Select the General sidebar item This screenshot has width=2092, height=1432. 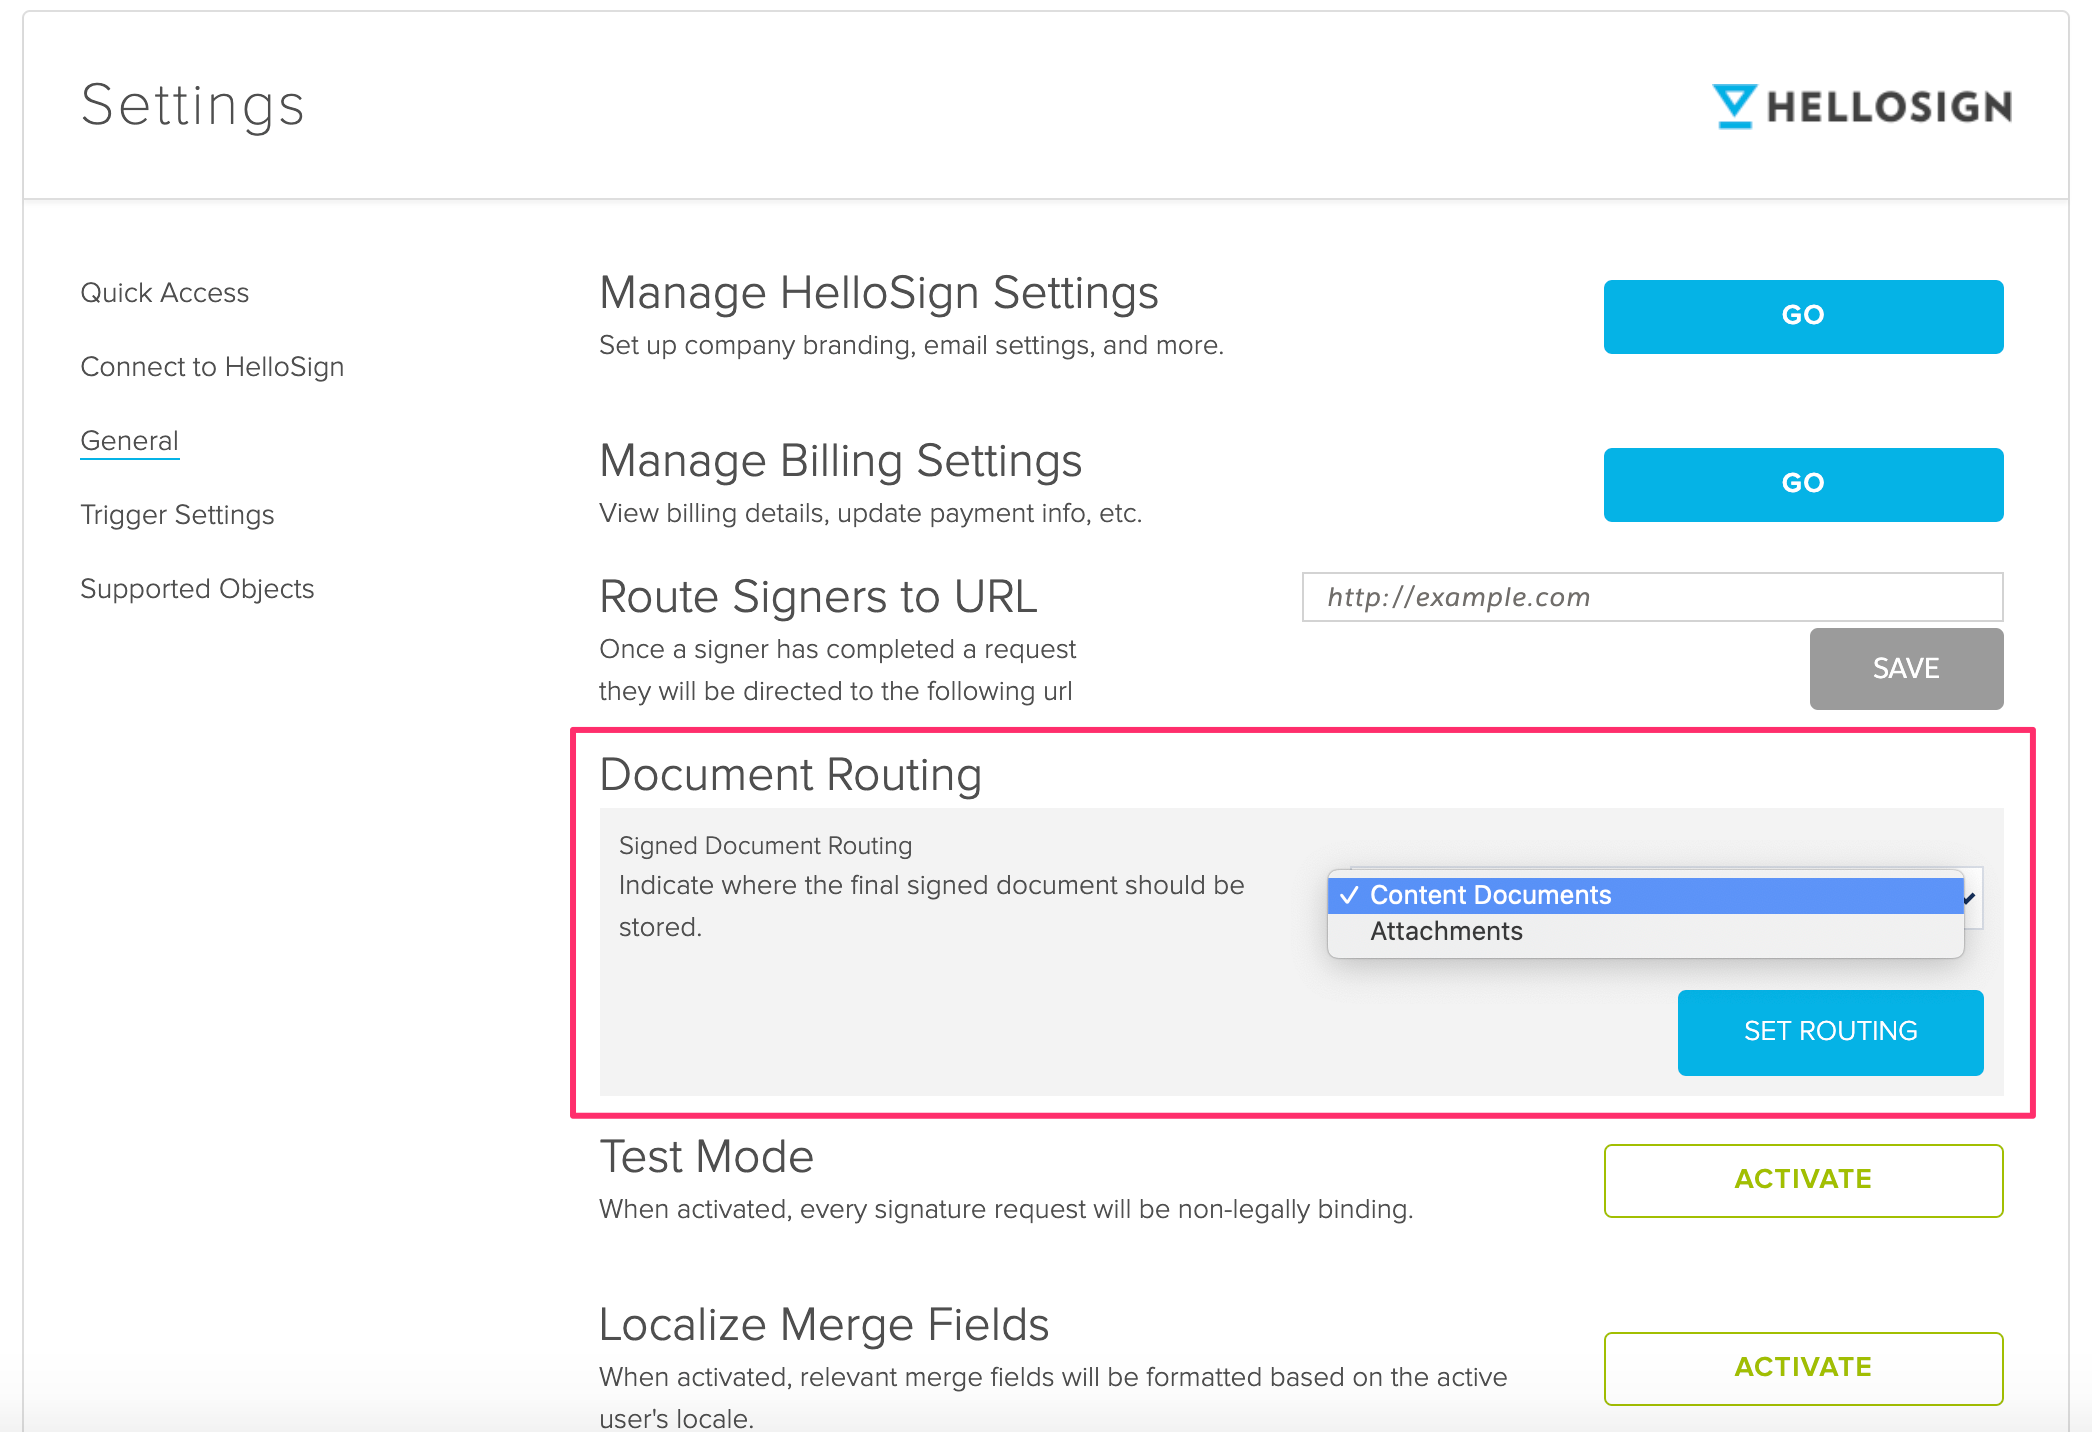click(x=129, y=441)
